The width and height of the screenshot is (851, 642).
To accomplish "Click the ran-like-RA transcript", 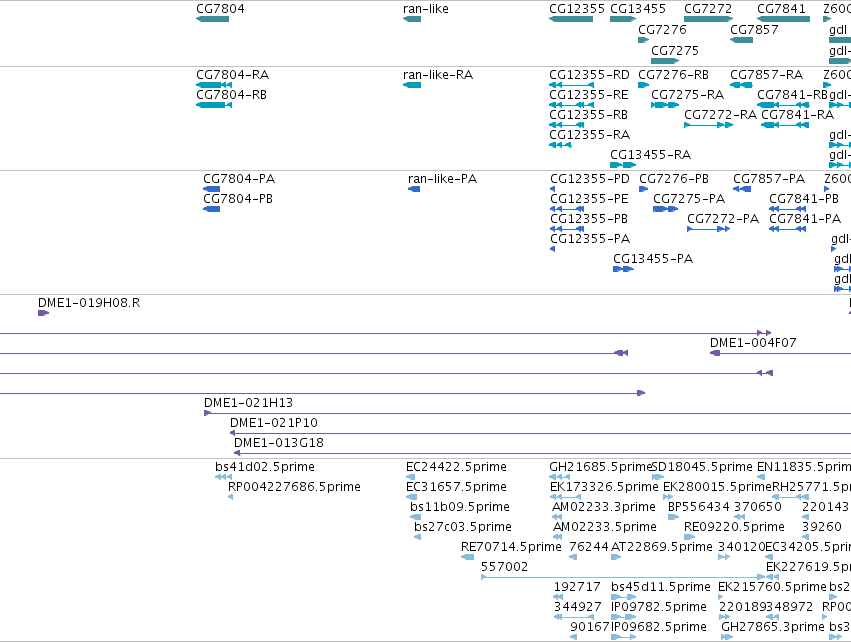I will click(x=412, y=85).
